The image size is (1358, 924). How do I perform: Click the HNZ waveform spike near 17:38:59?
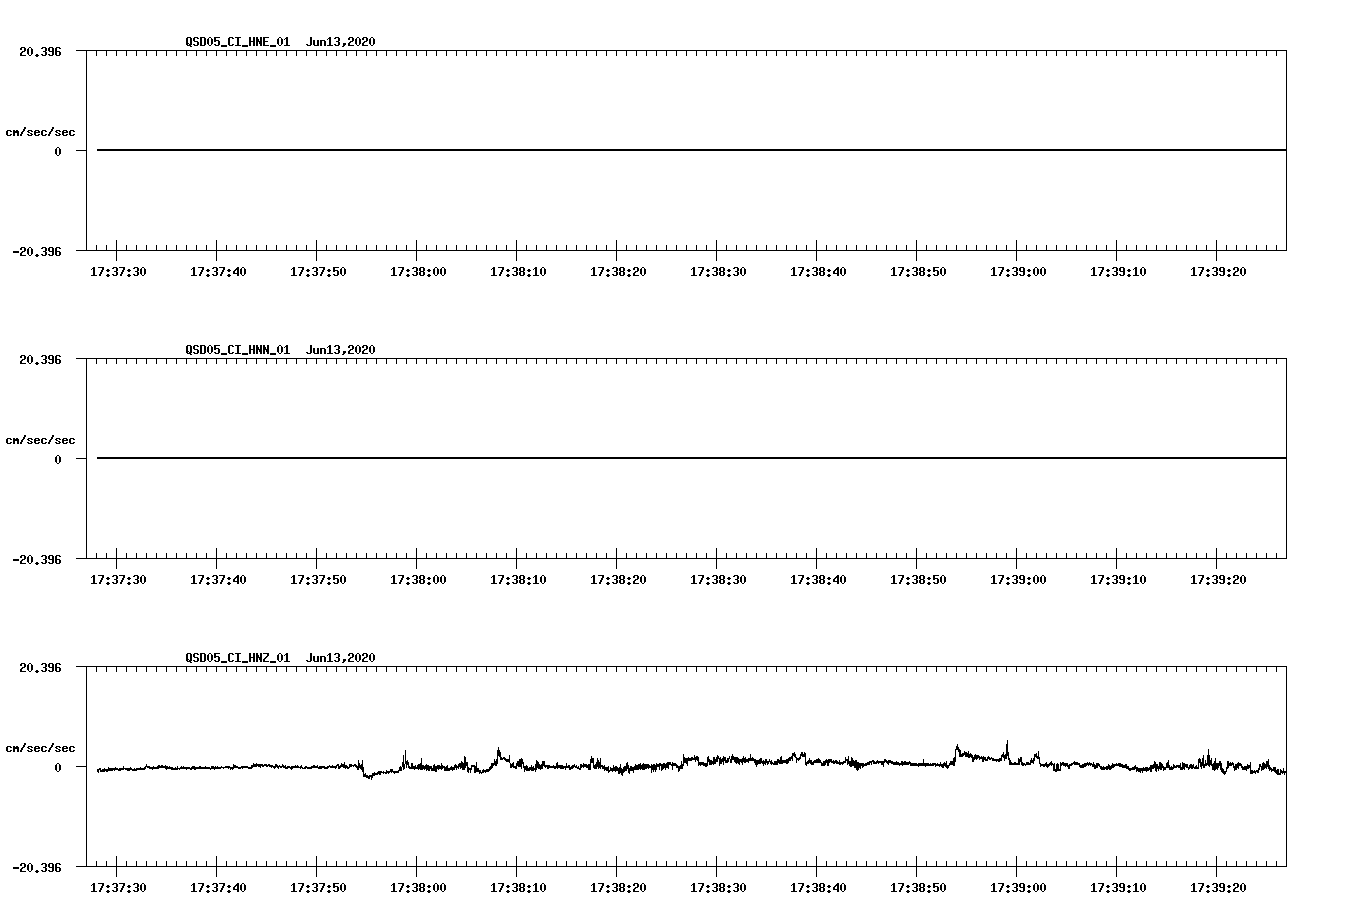pos(1007,750)
